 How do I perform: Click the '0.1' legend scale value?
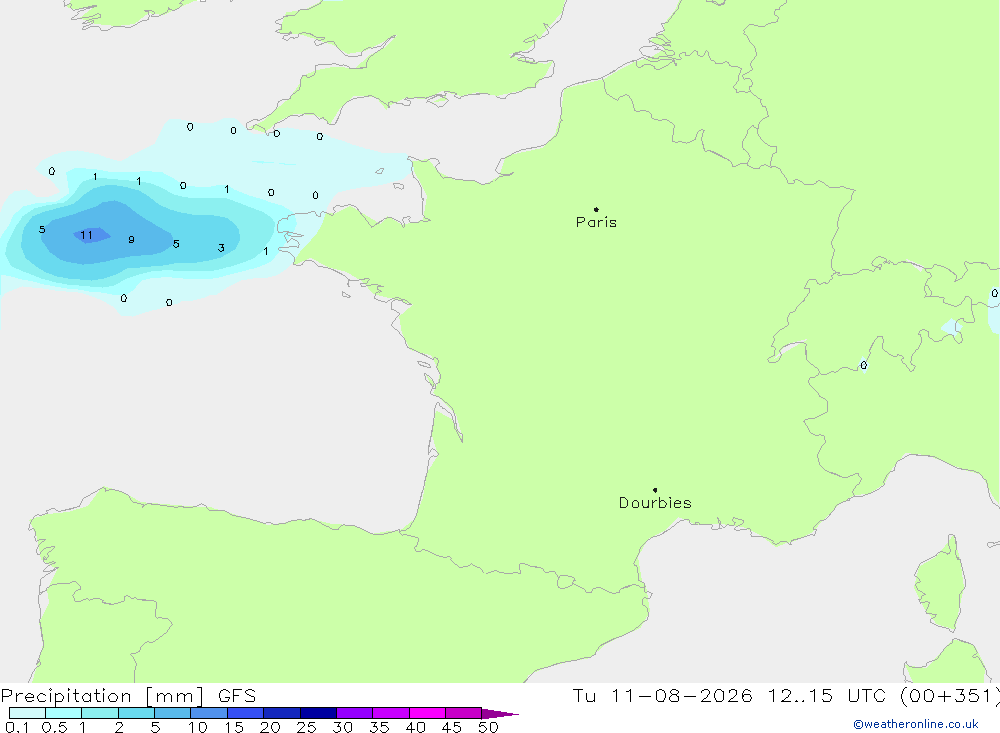(x=17, y=727)
